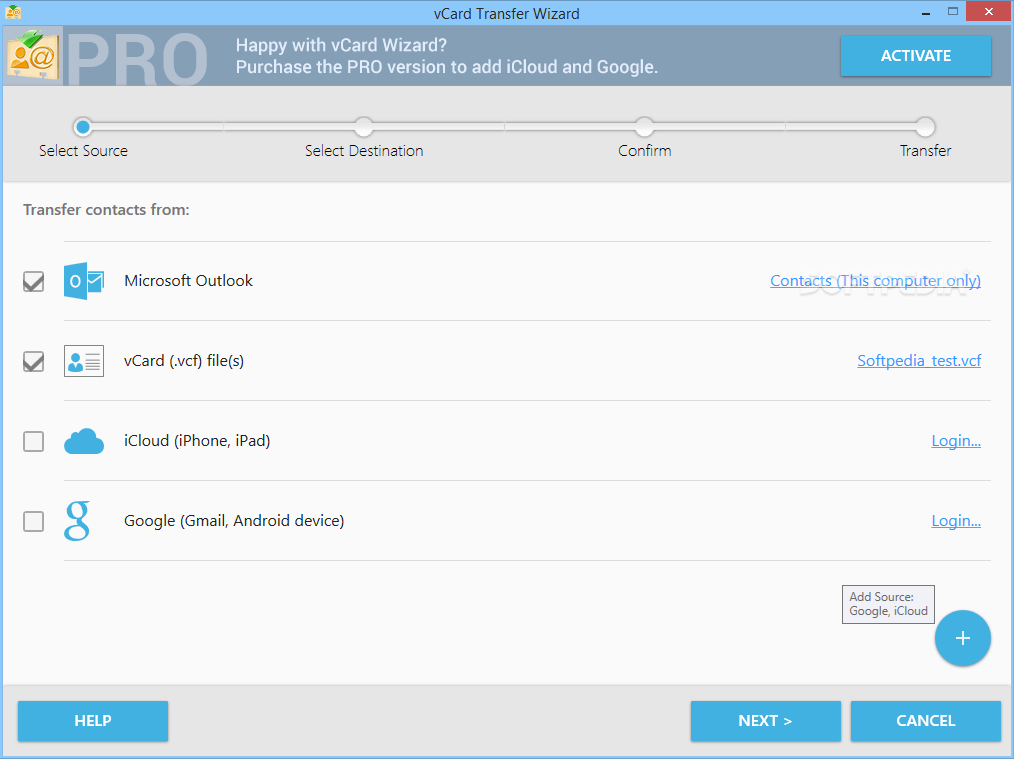1014x759 pixels.
Task: Open the Softpedia_test.vcf file link
Action: (x=919, y=361)
